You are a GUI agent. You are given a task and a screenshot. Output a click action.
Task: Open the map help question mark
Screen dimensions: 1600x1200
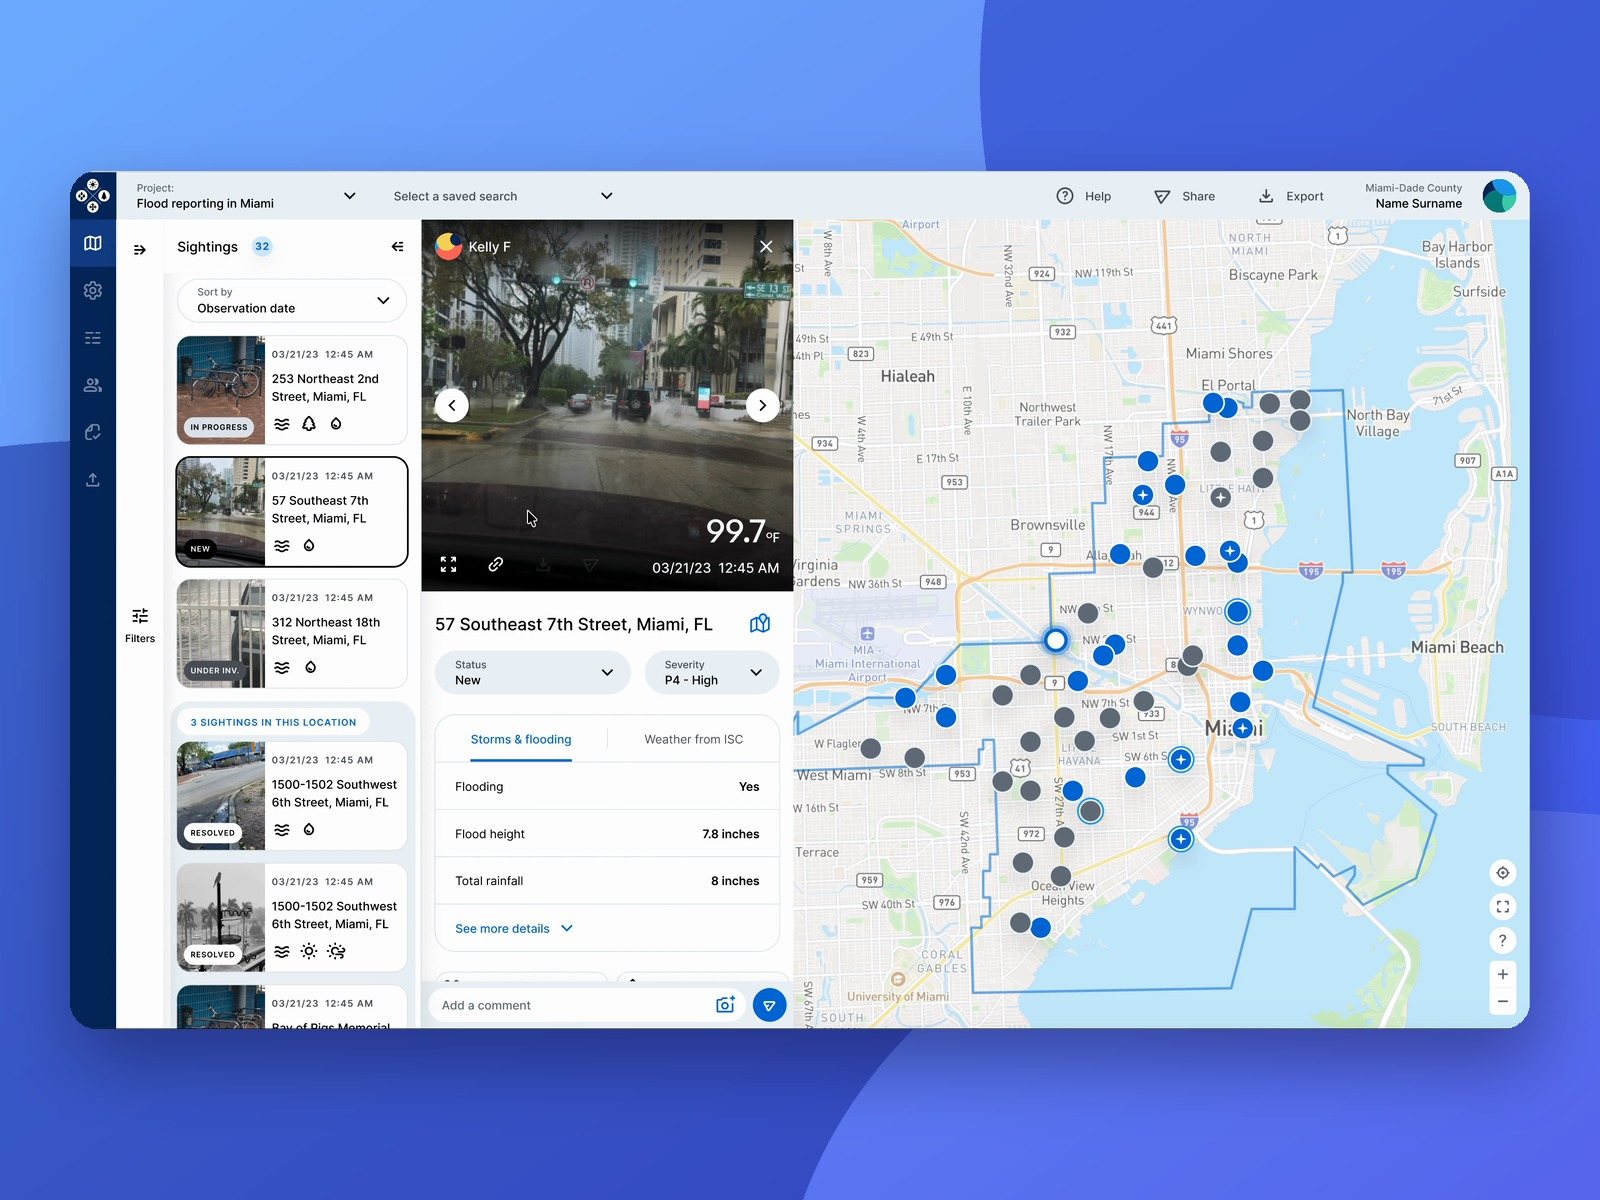(x=1502, y=940)
